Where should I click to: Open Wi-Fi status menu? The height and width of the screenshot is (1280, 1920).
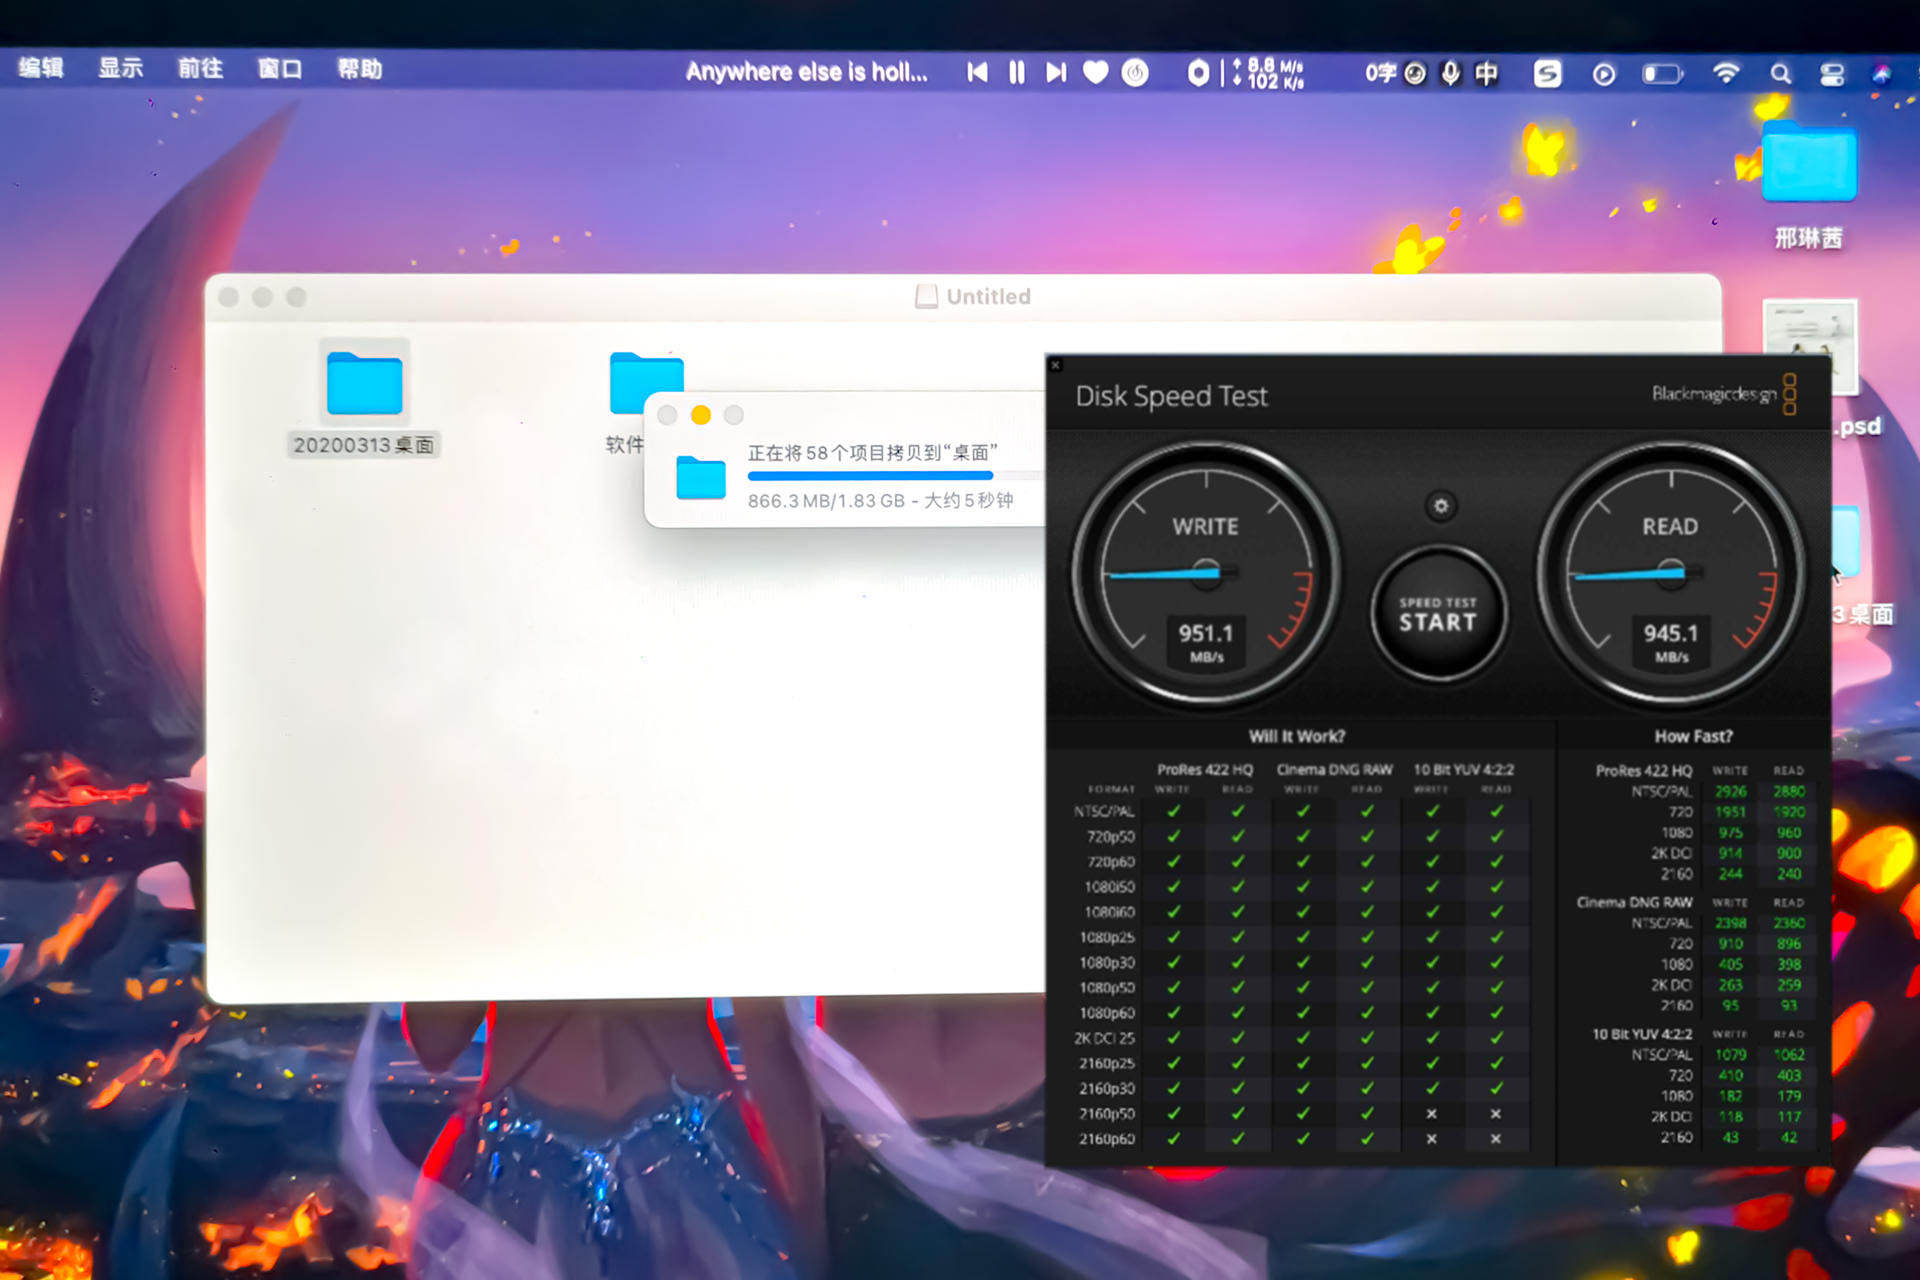click(x=1725, y=73)
